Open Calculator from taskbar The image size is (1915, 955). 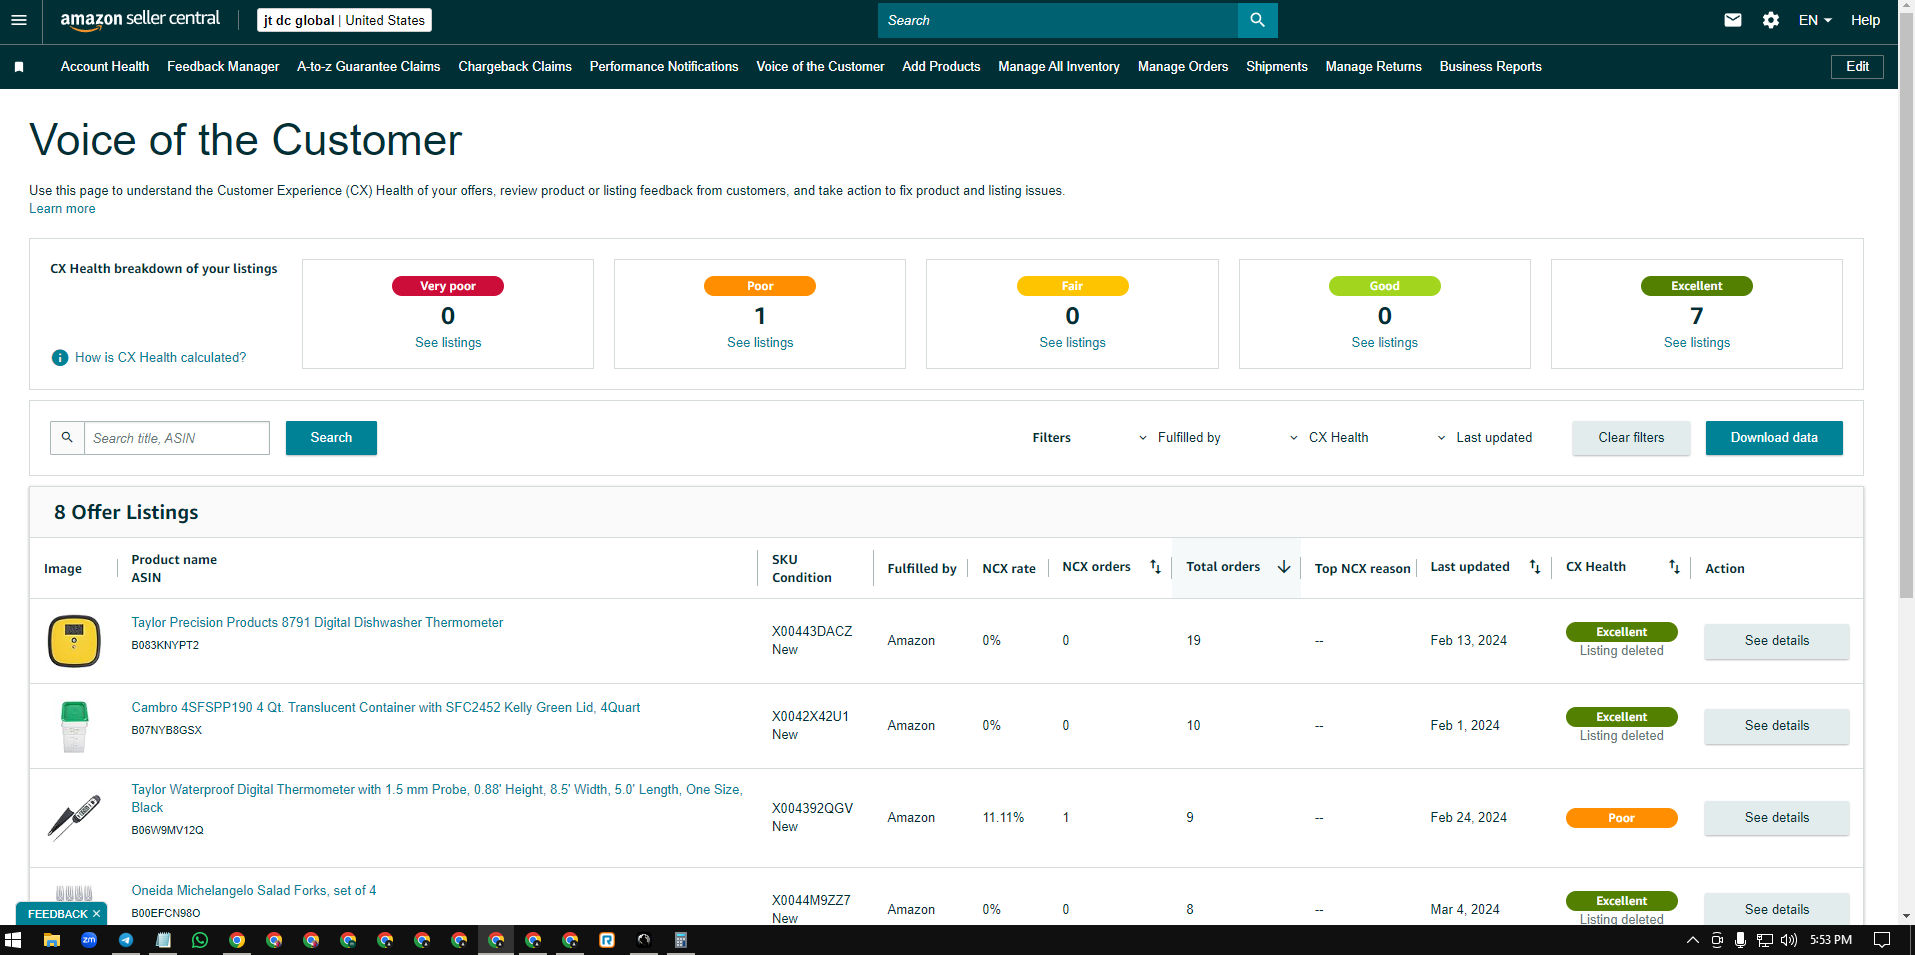681,940
